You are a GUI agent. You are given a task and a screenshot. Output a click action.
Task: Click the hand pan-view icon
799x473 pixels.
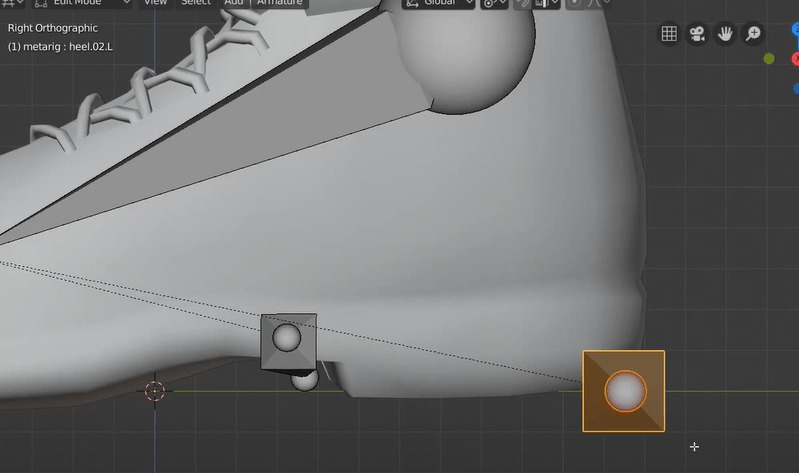[725, 34]
